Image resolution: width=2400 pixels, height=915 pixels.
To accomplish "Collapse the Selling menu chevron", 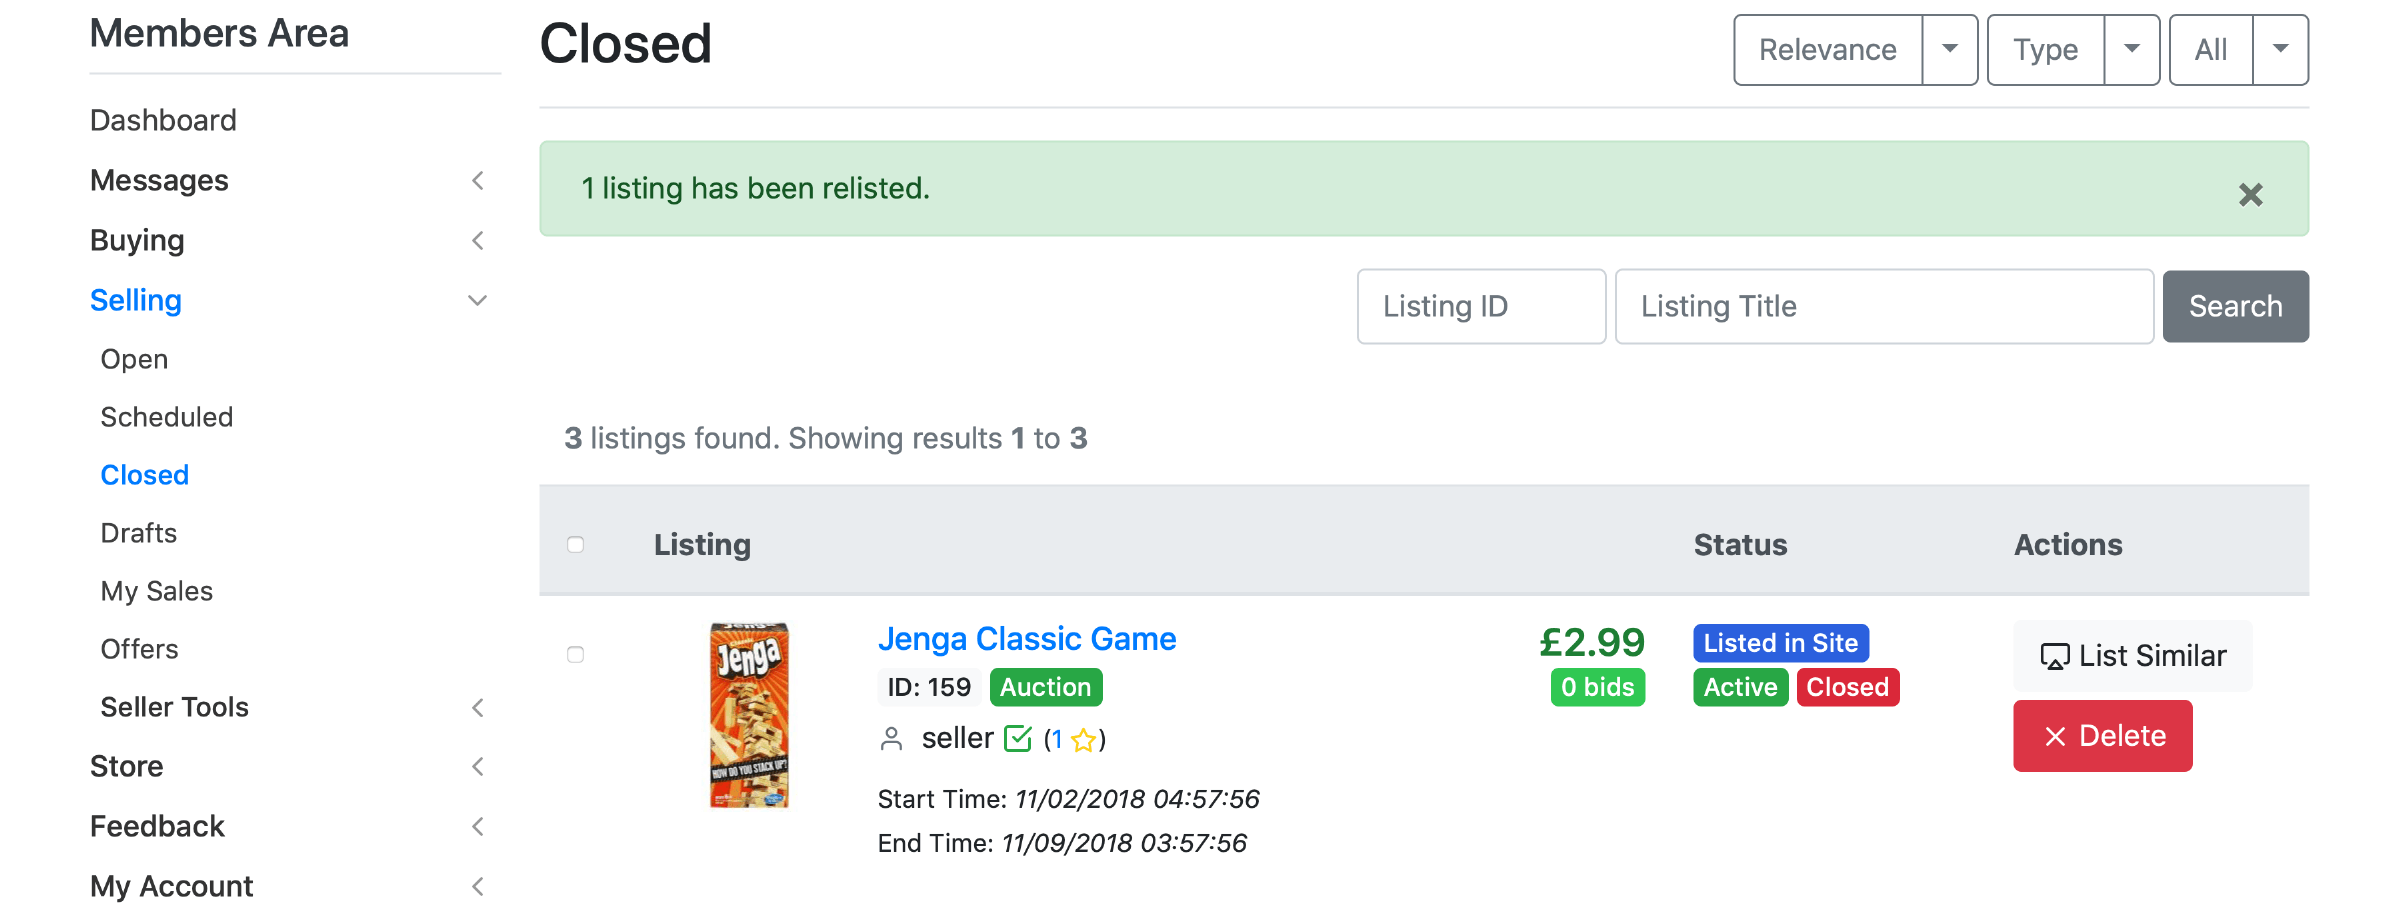I will [478, 301].
